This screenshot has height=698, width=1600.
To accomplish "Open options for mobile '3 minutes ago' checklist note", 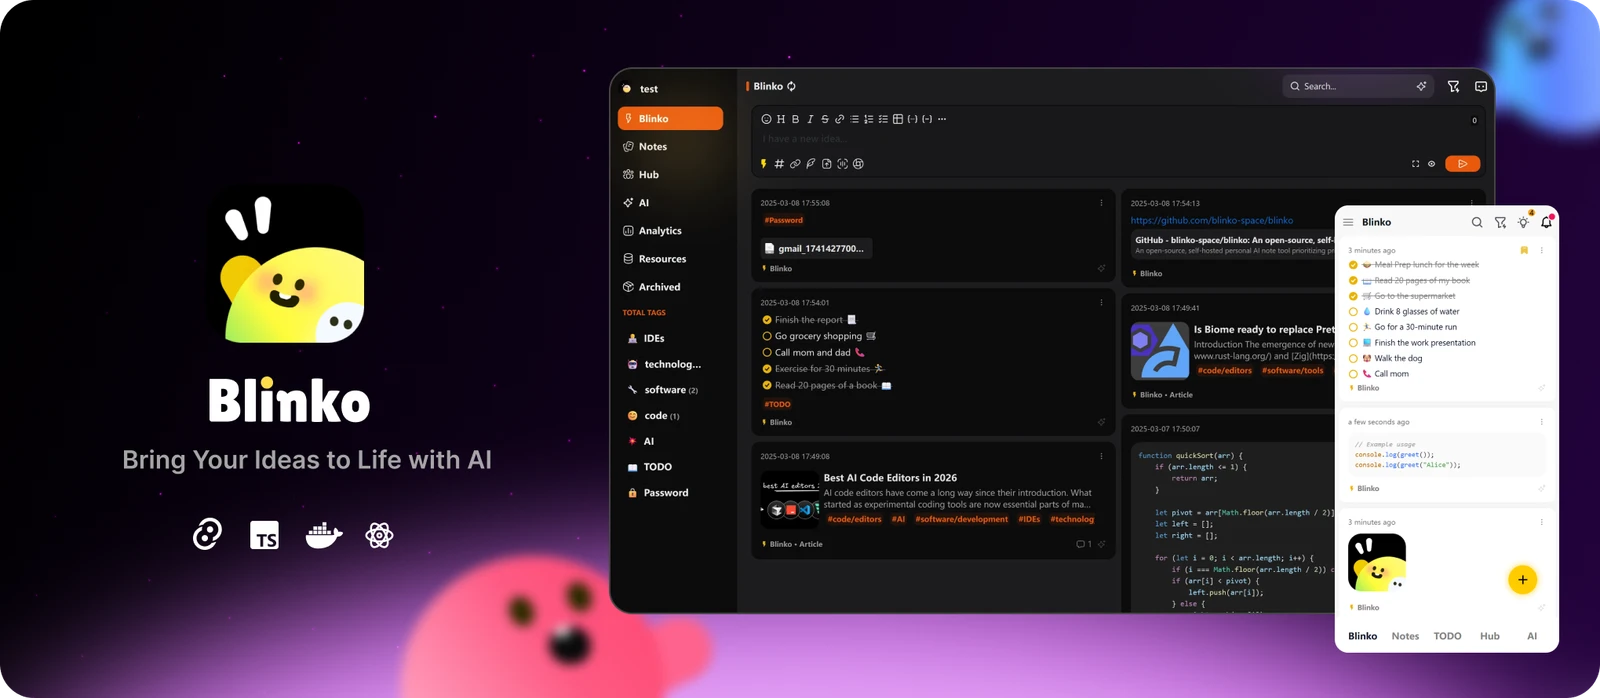I will pyautogui.click(x=1541, y=250).
